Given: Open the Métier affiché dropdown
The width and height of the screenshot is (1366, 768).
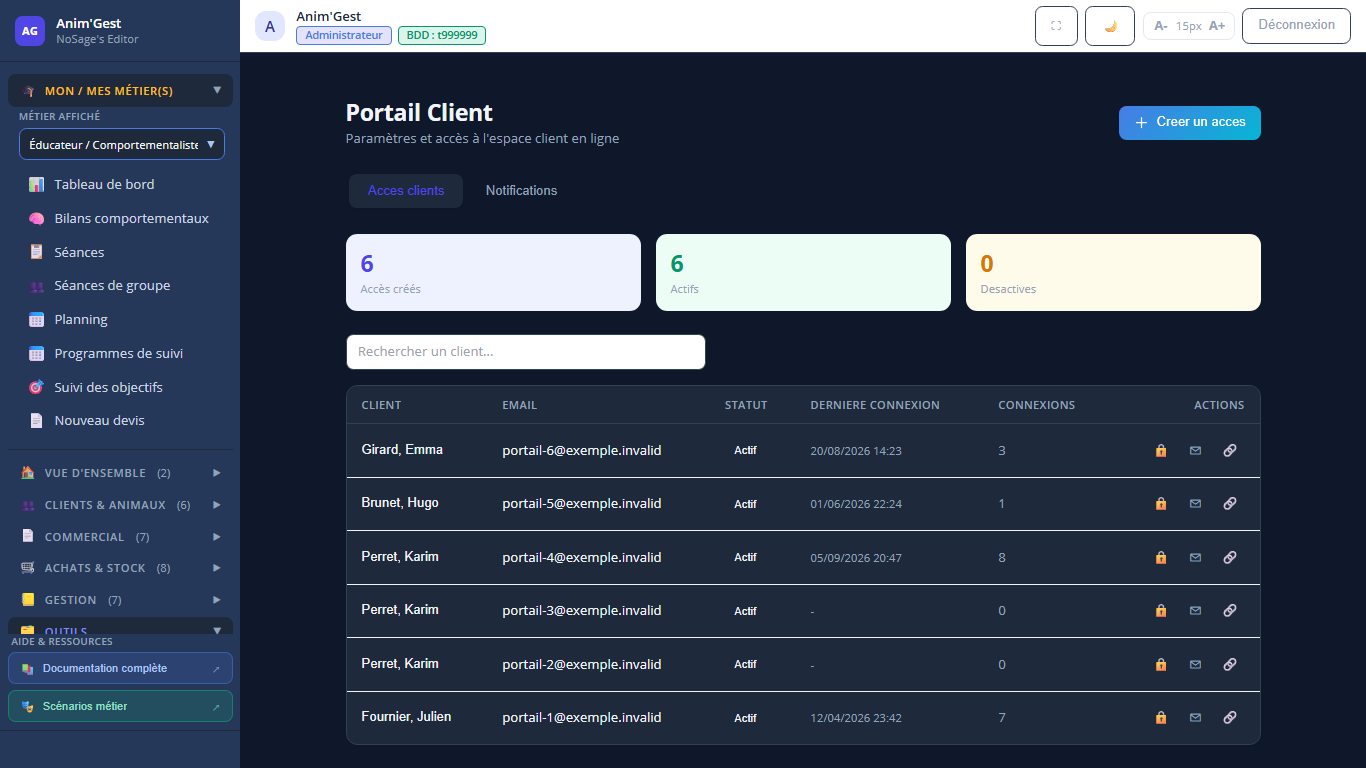Looking at the screenshot, I should click(x=122, y=144).
